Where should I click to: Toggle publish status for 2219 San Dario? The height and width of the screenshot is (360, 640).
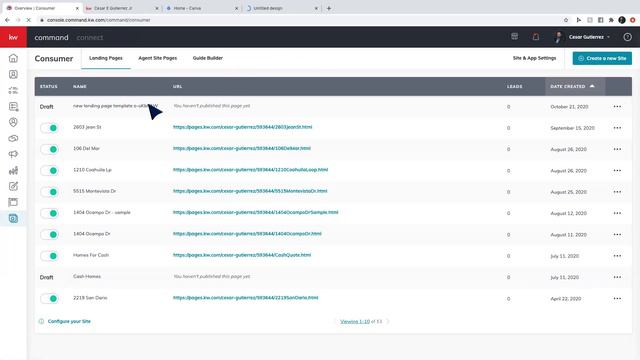coord(49,298)
